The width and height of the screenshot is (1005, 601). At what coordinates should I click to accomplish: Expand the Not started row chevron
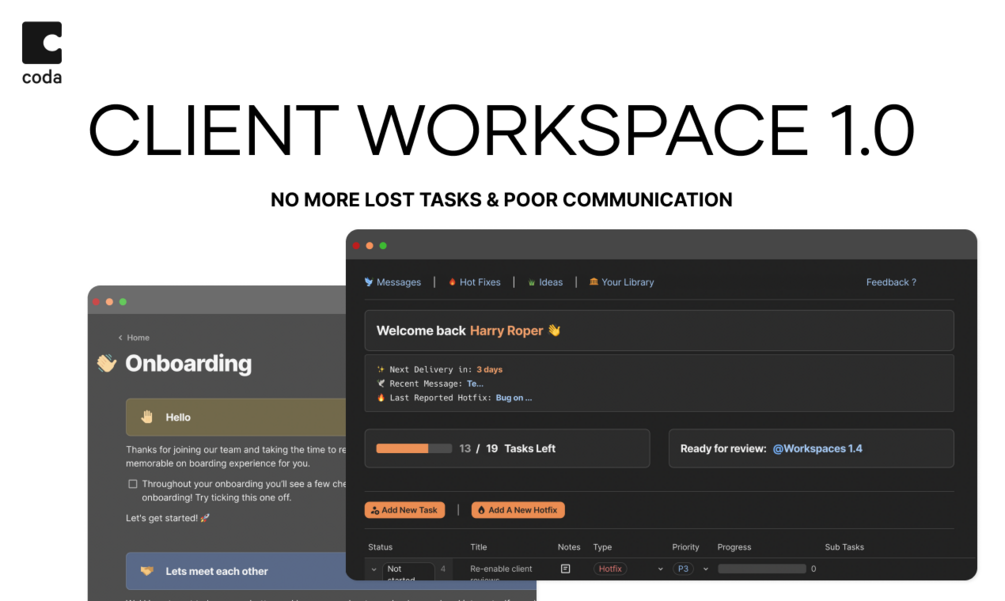[x=374, y=569]
